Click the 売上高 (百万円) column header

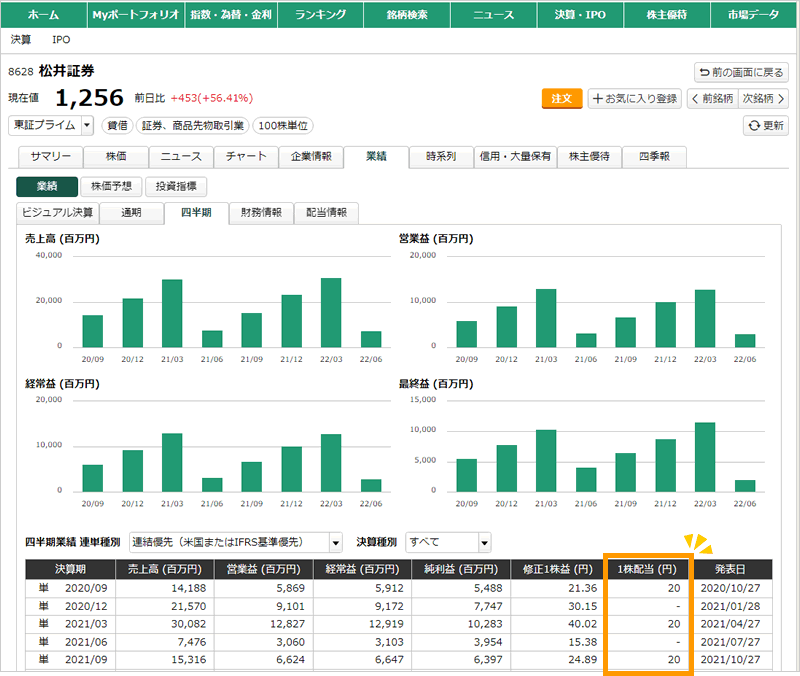pos(165,569)
